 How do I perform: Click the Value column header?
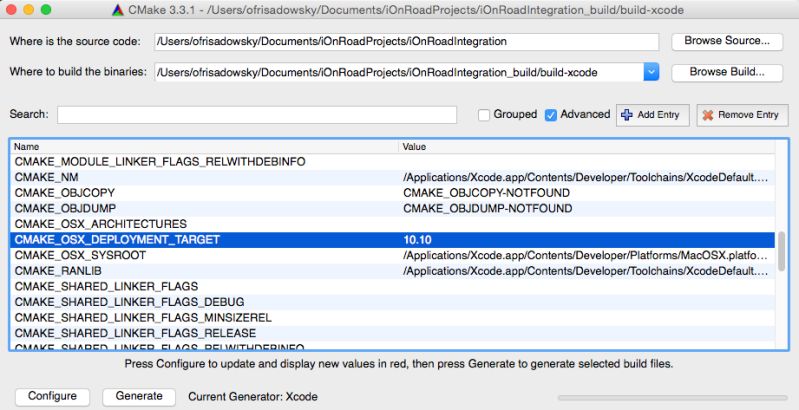587,147
